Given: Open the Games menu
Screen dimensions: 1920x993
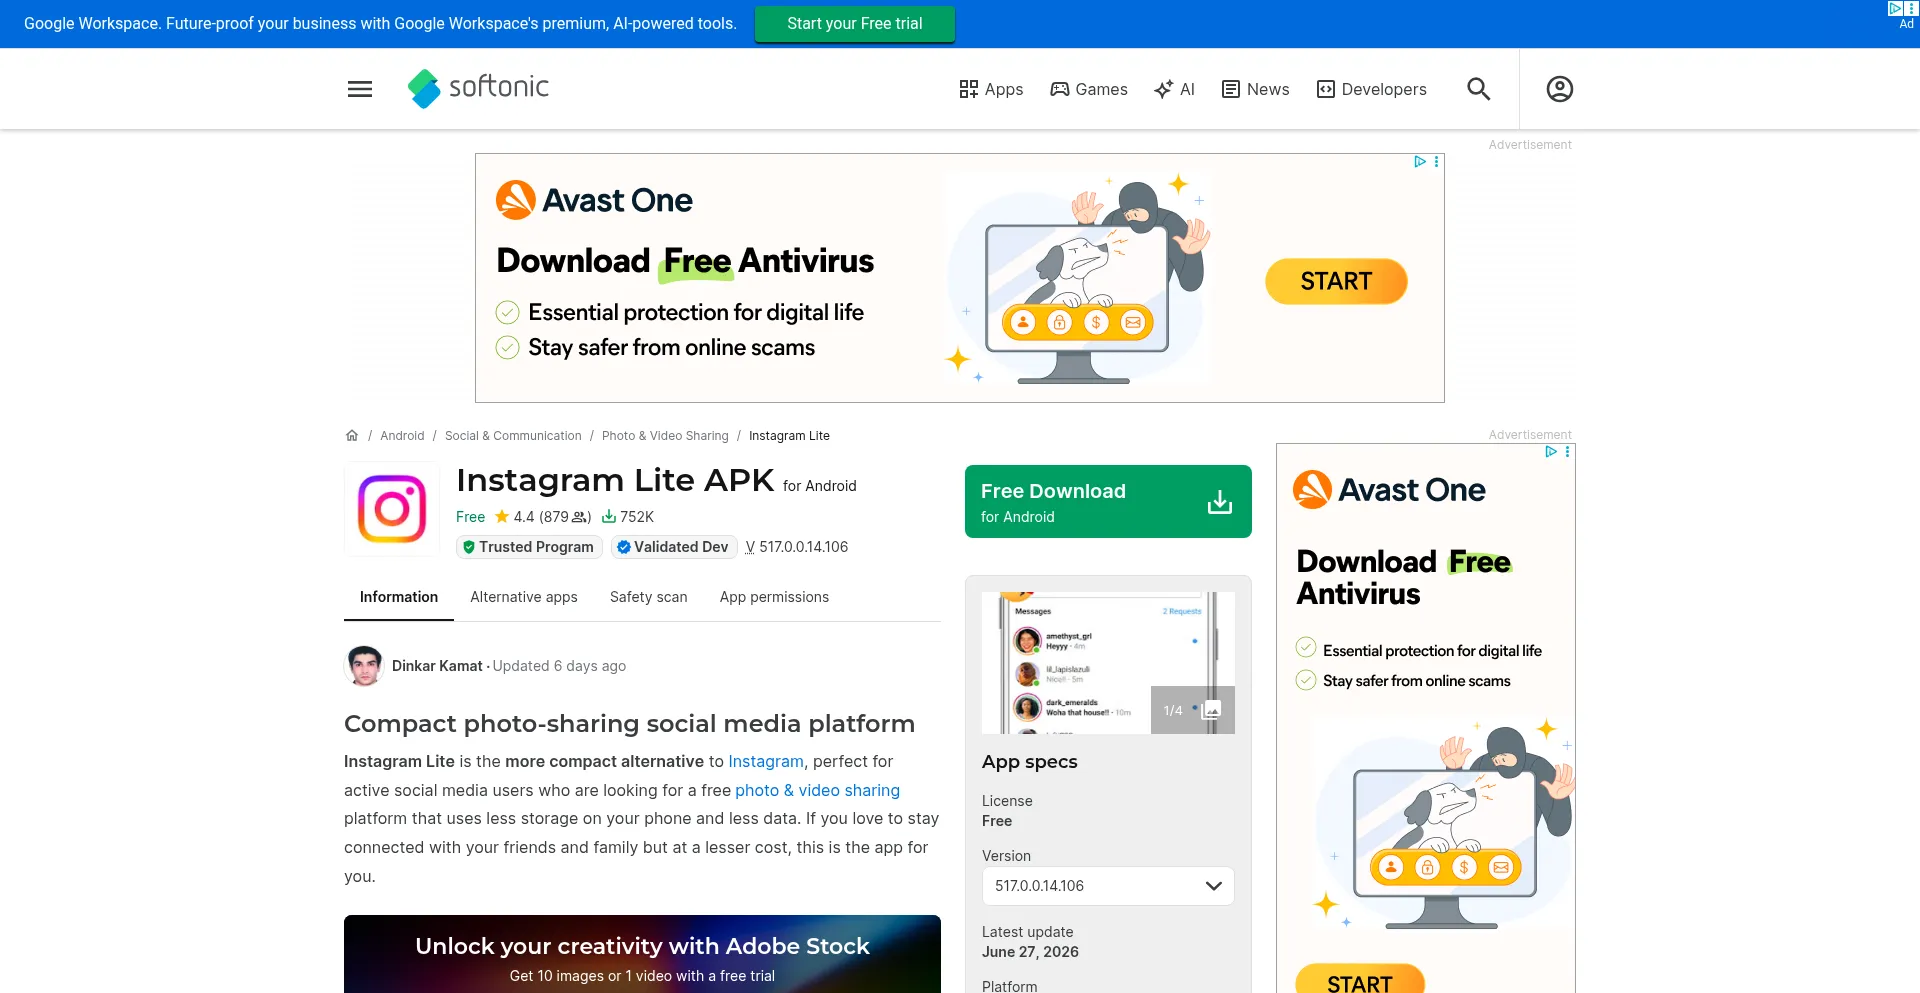Looking at the screenshot, I should pos(1089,89).
